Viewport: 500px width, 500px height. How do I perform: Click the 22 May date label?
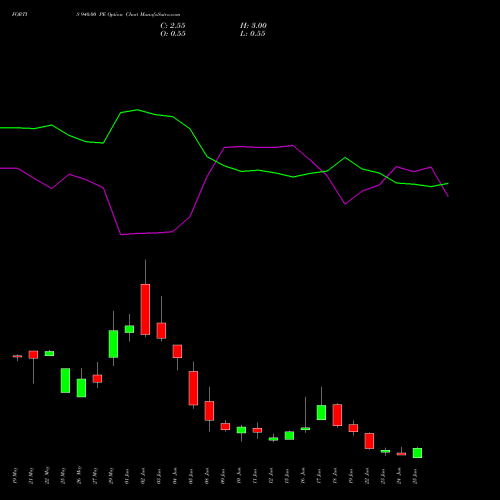point(47,476)
